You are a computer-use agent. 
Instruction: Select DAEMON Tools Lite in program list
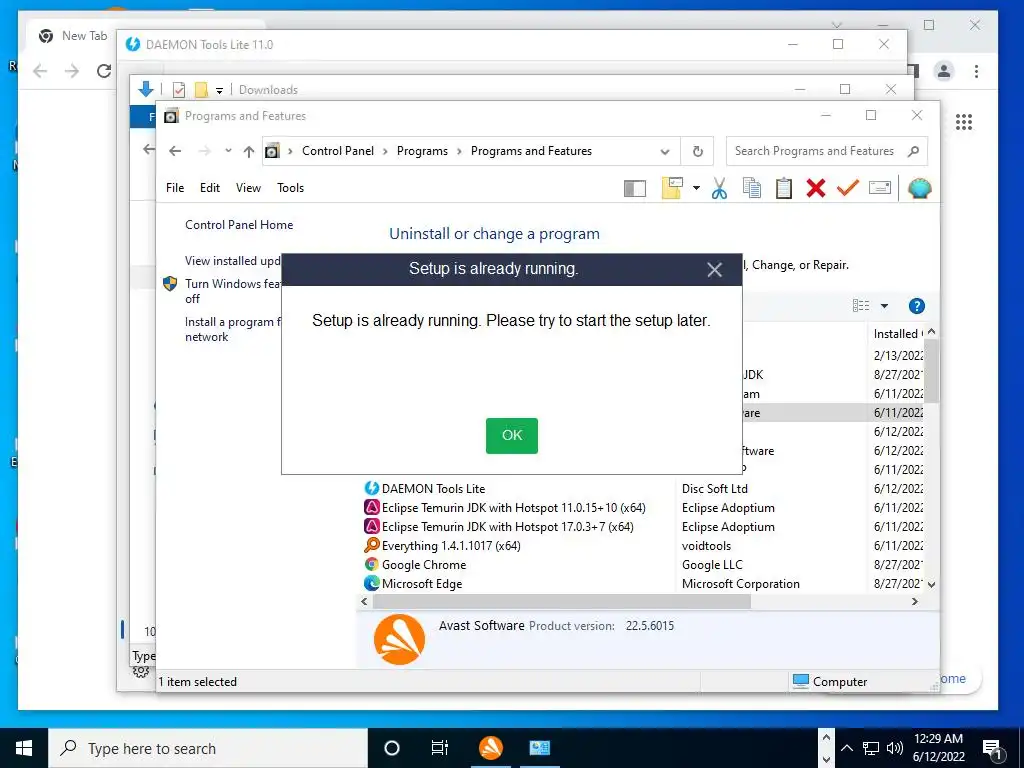pyautogui.click(x=434, y=488)
